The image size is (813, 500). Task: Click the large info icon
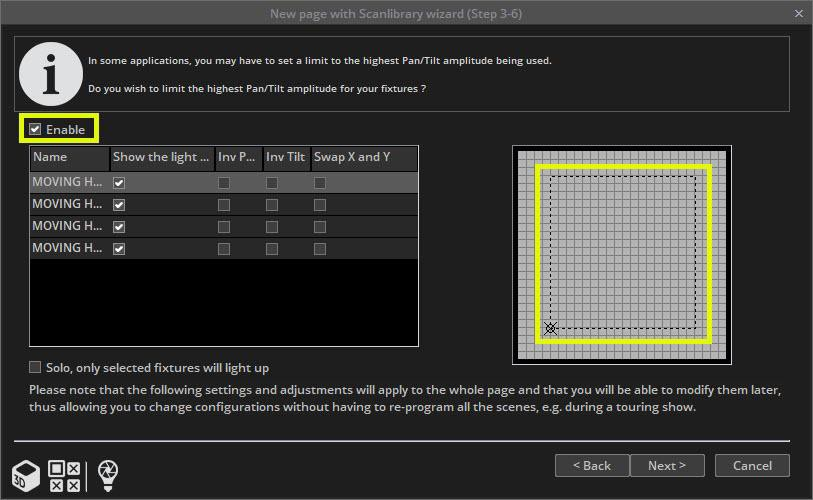tap(48, 73)
